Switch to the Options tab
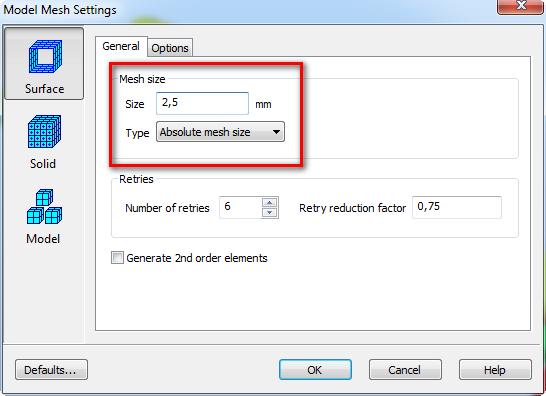Image resolution: width=546 pixels, height=396 pixels. coord(170,48)
